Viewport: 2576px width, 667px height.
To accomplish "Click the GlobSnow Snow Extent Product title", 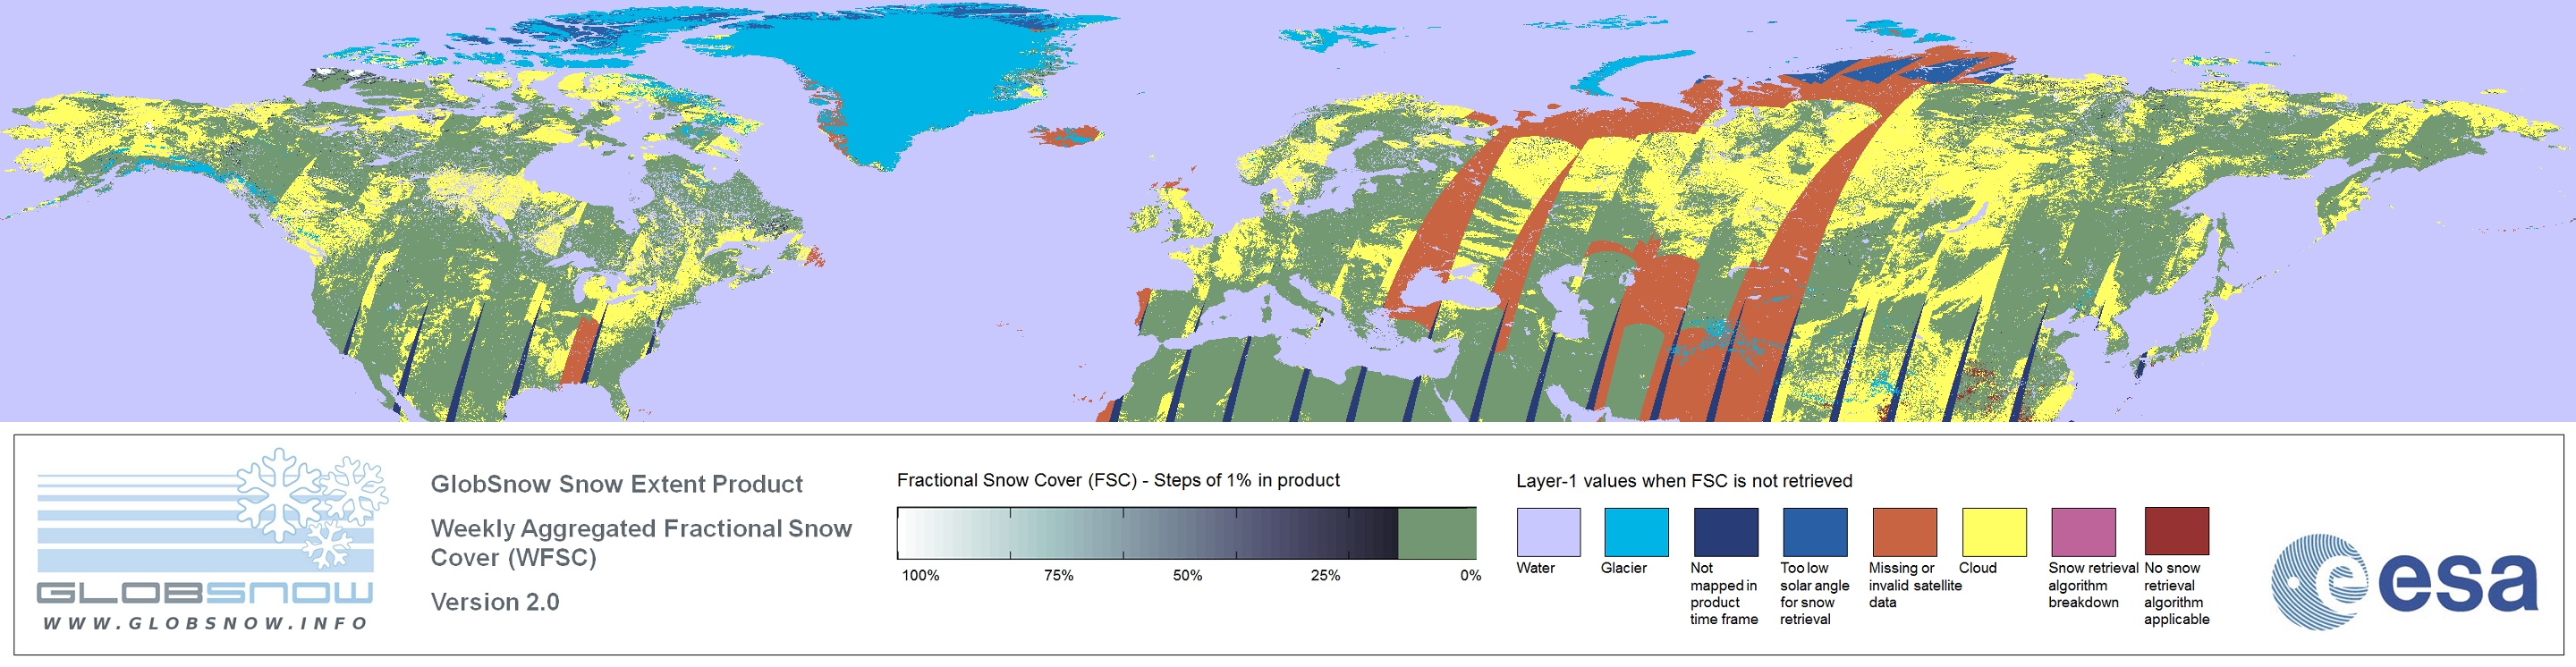I will coord(616,484).
